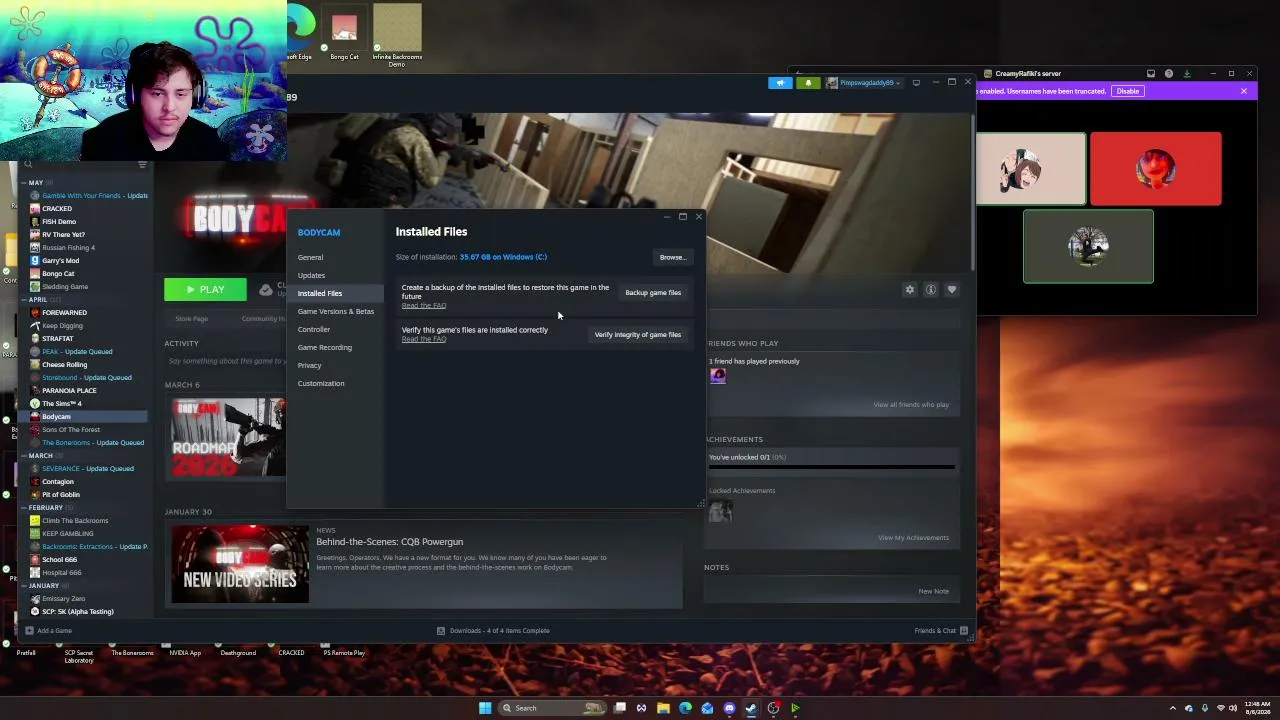Open the Windows Start menu

(485, 708)
